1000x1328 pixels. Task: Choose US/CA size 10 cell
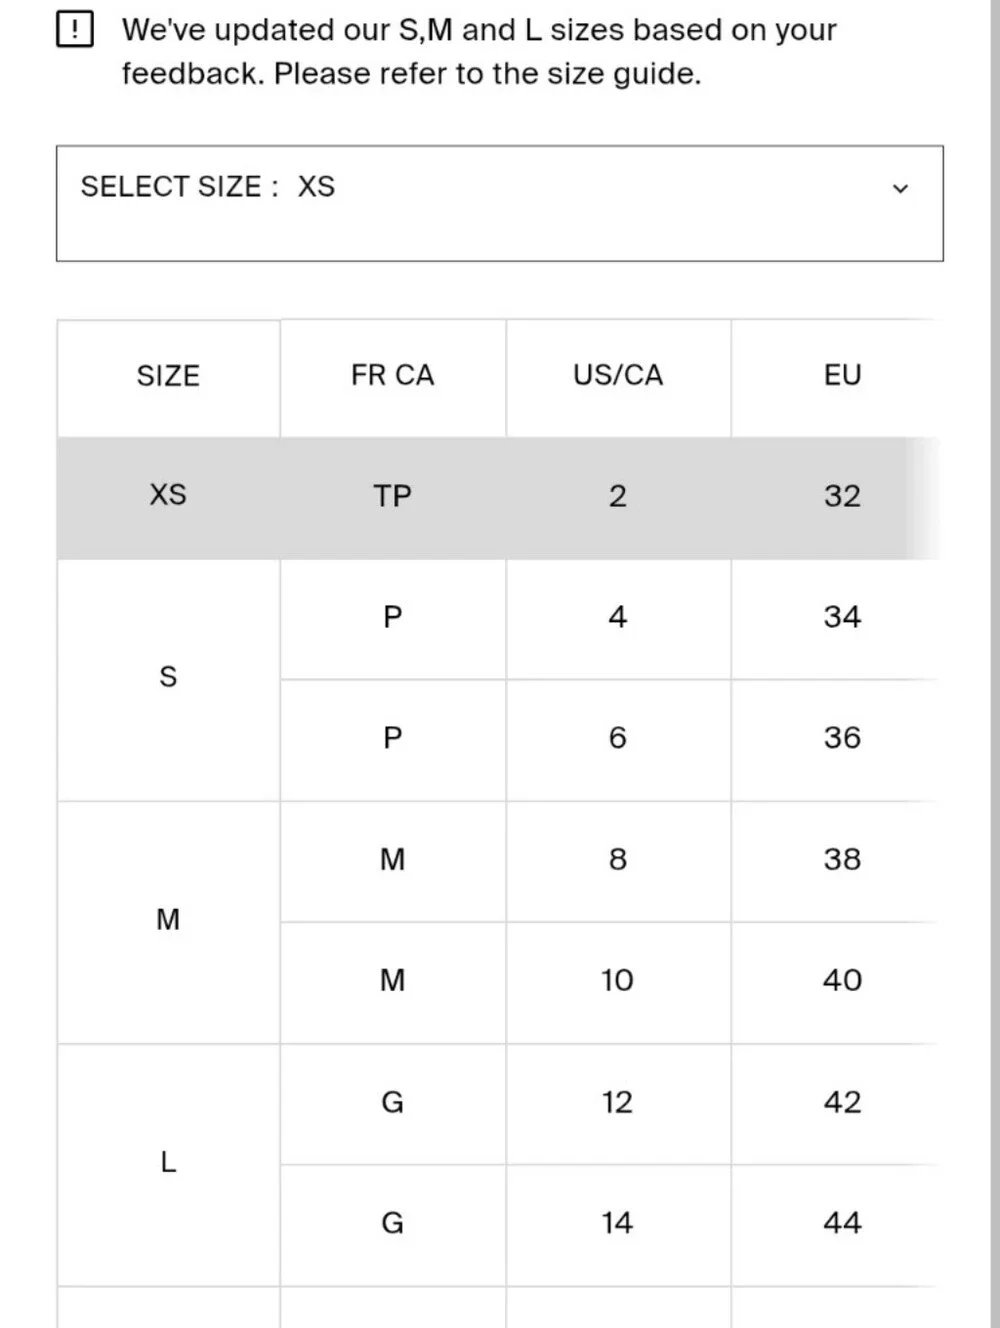pyautogui.click(x=618, y=982)
